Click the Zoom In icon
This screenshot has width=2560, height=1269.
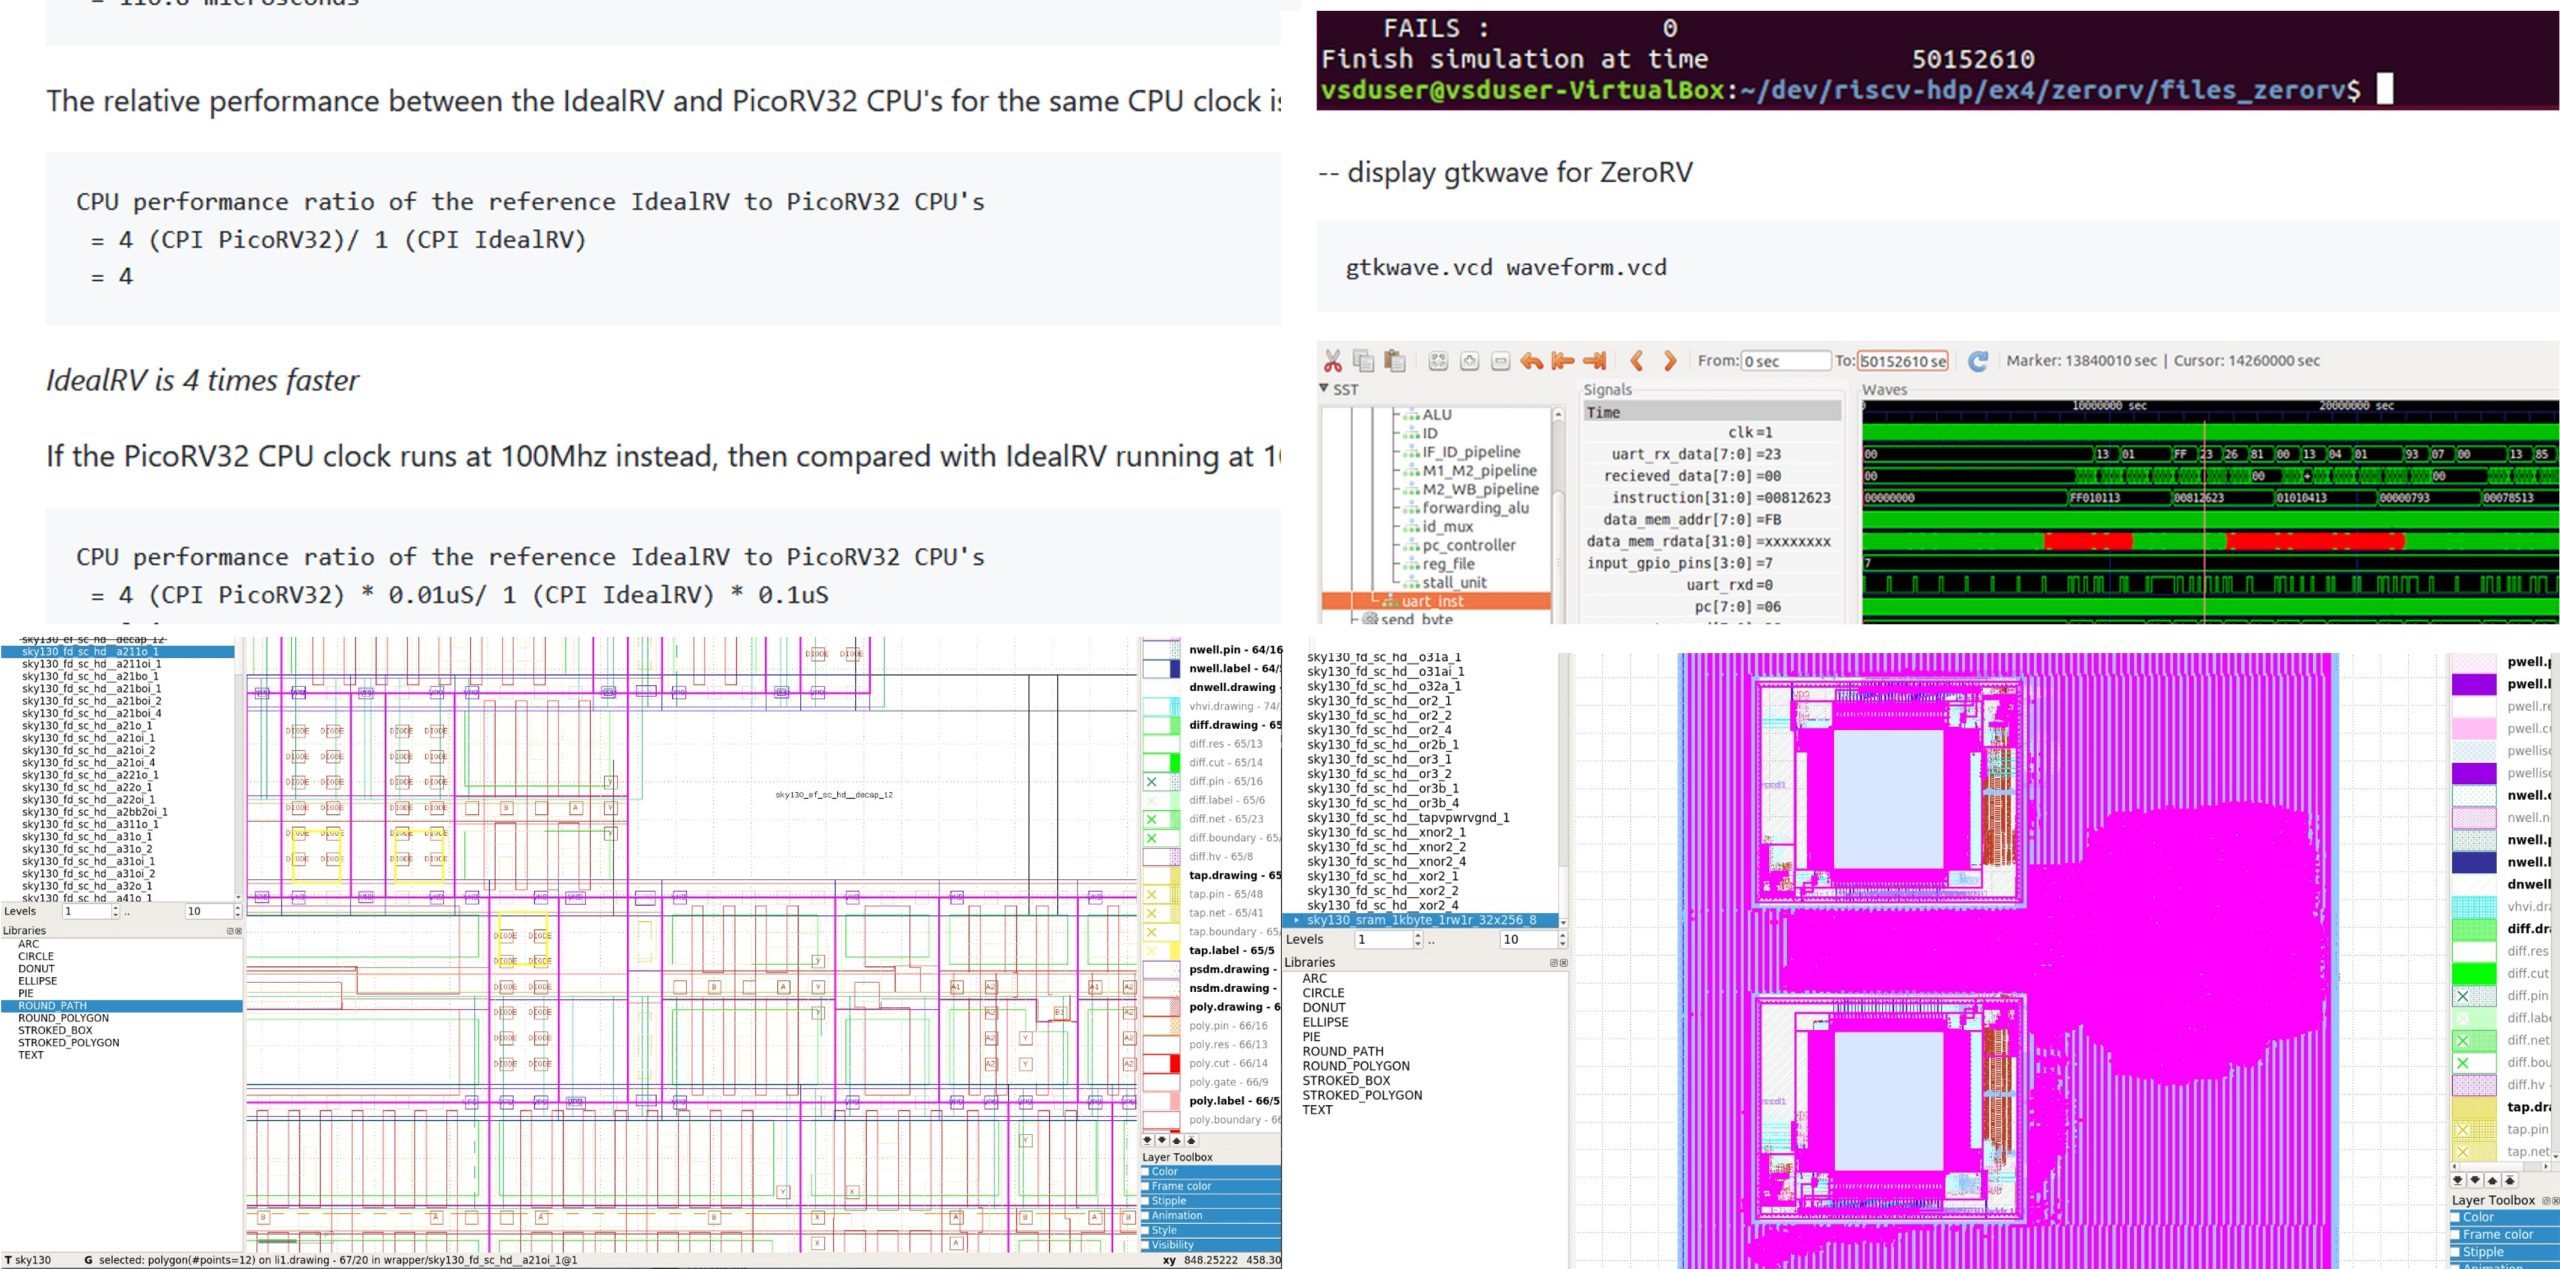click(1469, 361)
